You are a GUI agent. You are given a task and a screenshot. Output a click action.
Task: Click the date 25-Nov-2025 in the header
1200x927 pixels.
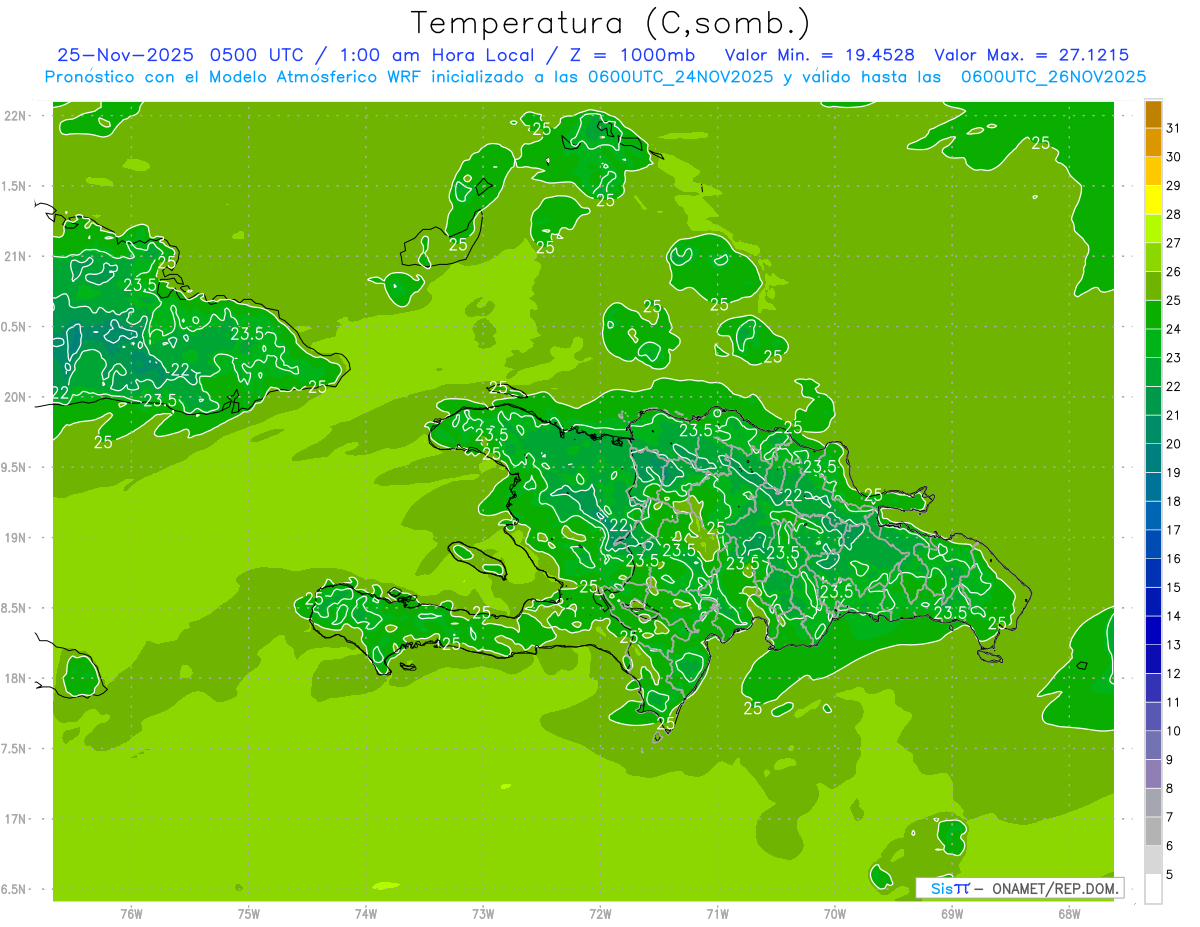[126, 55]
